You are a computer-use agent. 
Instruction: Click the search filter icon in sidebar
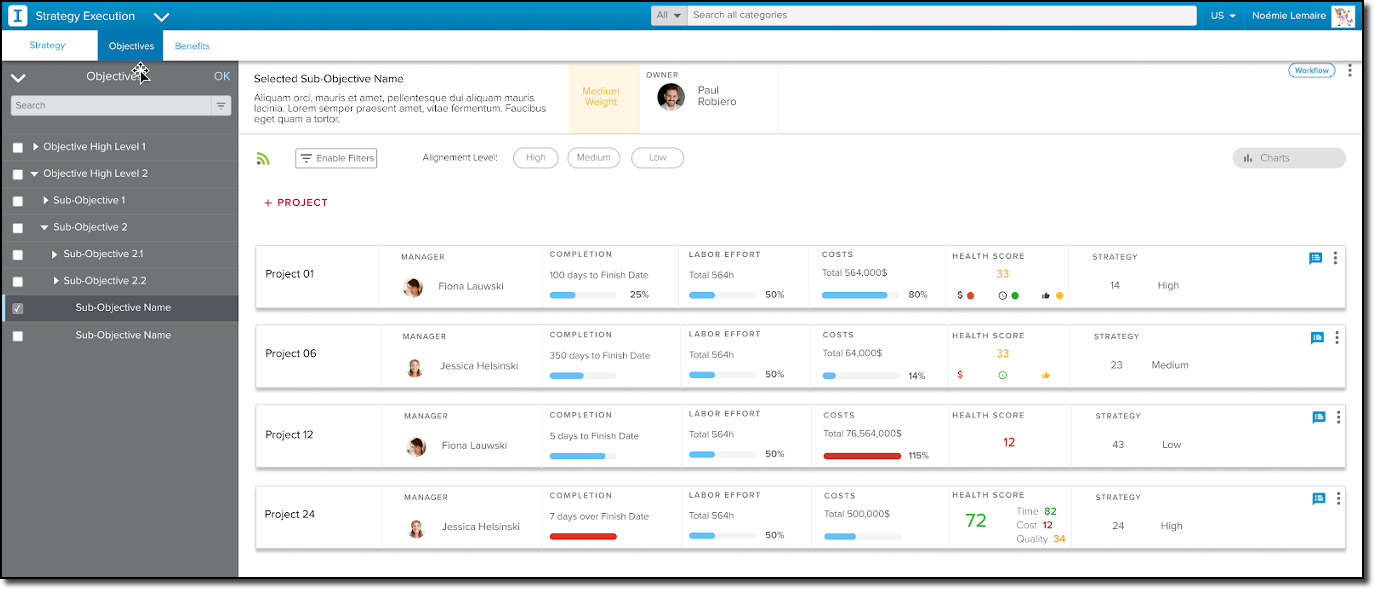(x=220, y=105)
